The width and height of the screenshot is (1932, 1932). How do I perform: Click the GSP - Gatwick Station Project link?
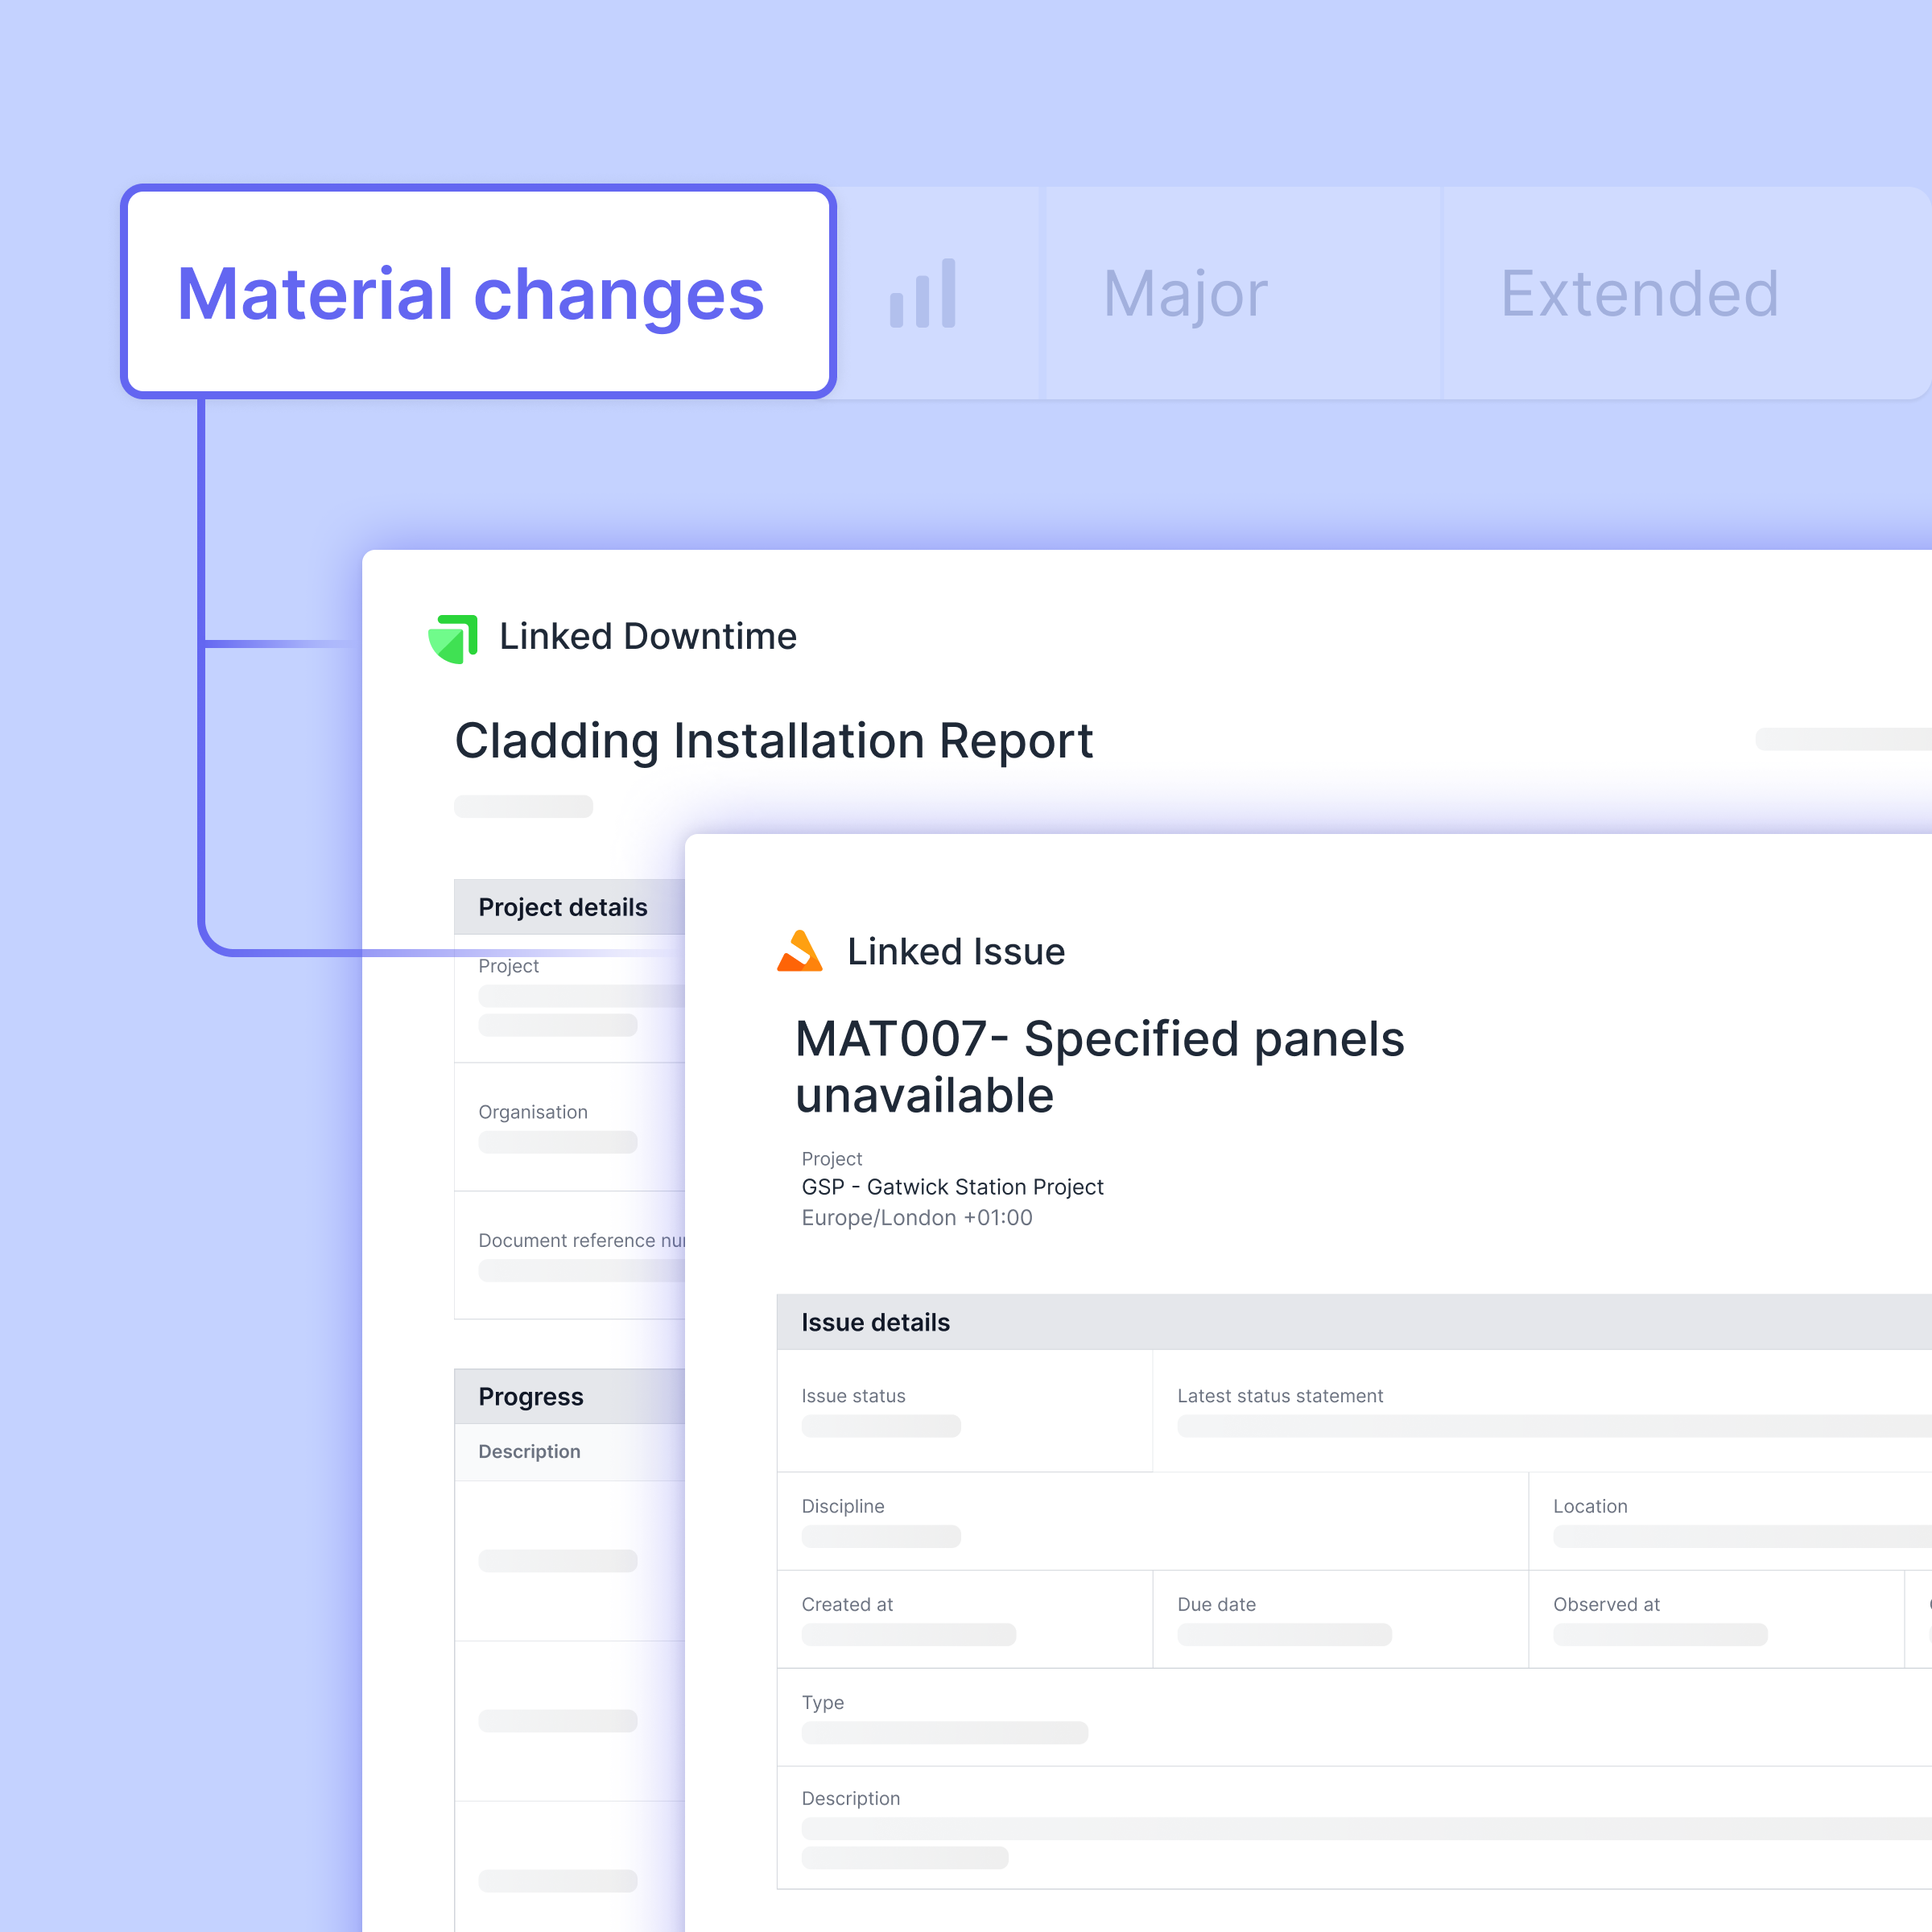coord(952,1187)
